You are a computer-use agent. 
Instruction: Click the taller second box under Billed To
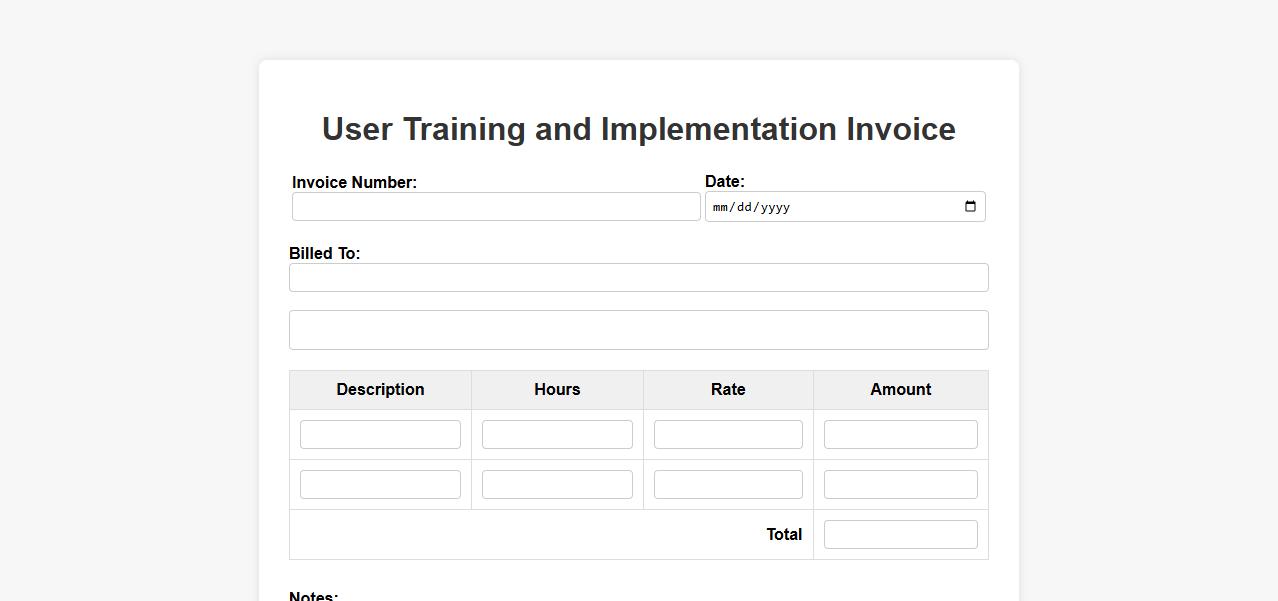coord(638,330)
